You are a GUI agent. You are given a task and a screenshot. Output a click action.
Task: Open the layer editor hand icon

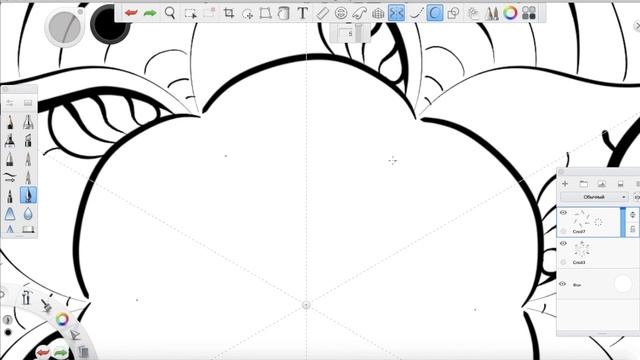(x=473, y=13)
